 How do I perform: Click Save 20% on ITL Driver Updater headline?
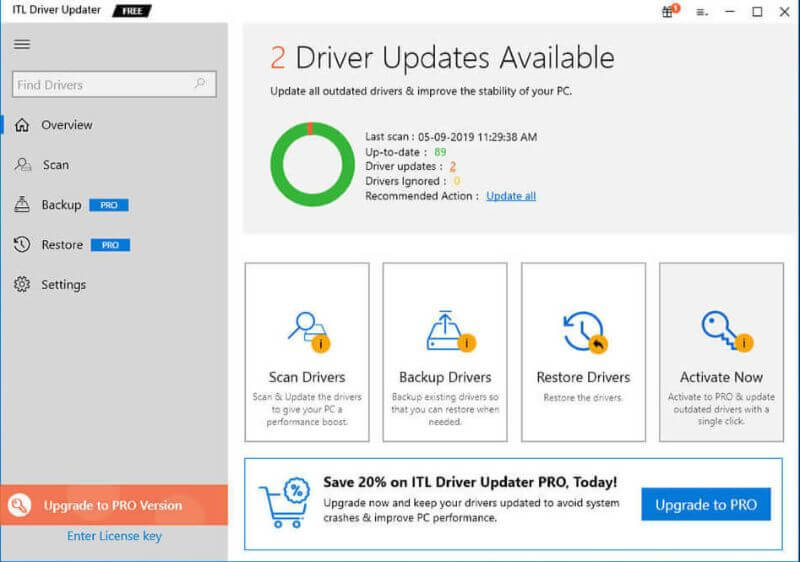(470, 482)
